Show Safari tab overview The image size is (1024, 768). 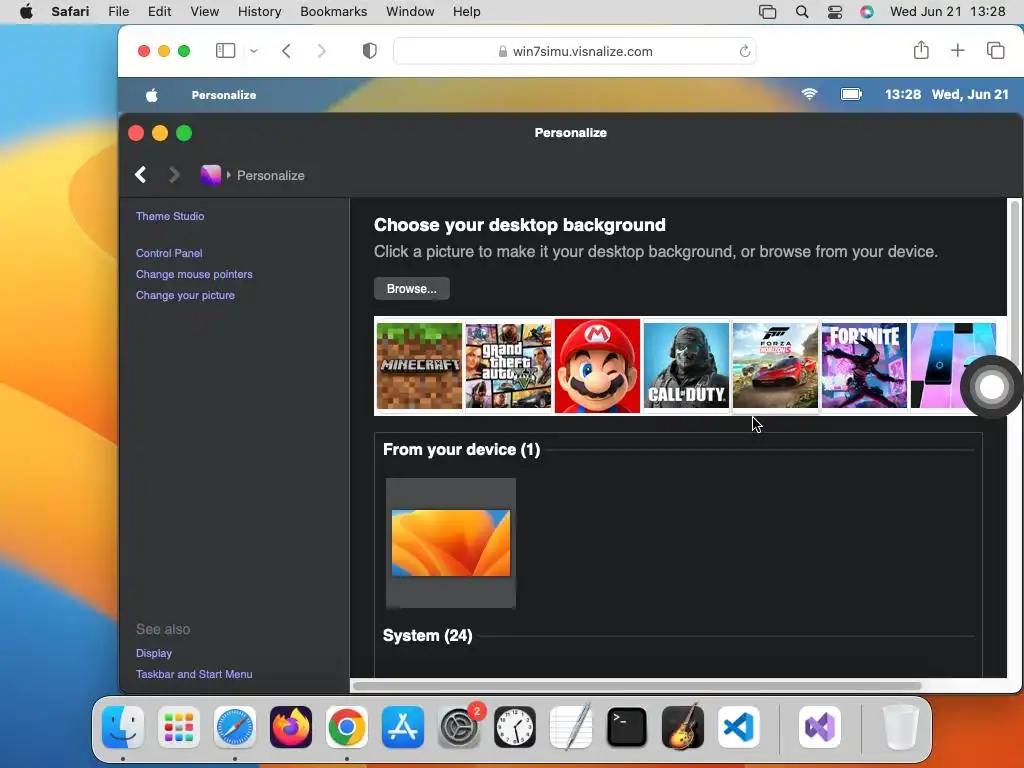pyautogui.click(x=995, y=50)
